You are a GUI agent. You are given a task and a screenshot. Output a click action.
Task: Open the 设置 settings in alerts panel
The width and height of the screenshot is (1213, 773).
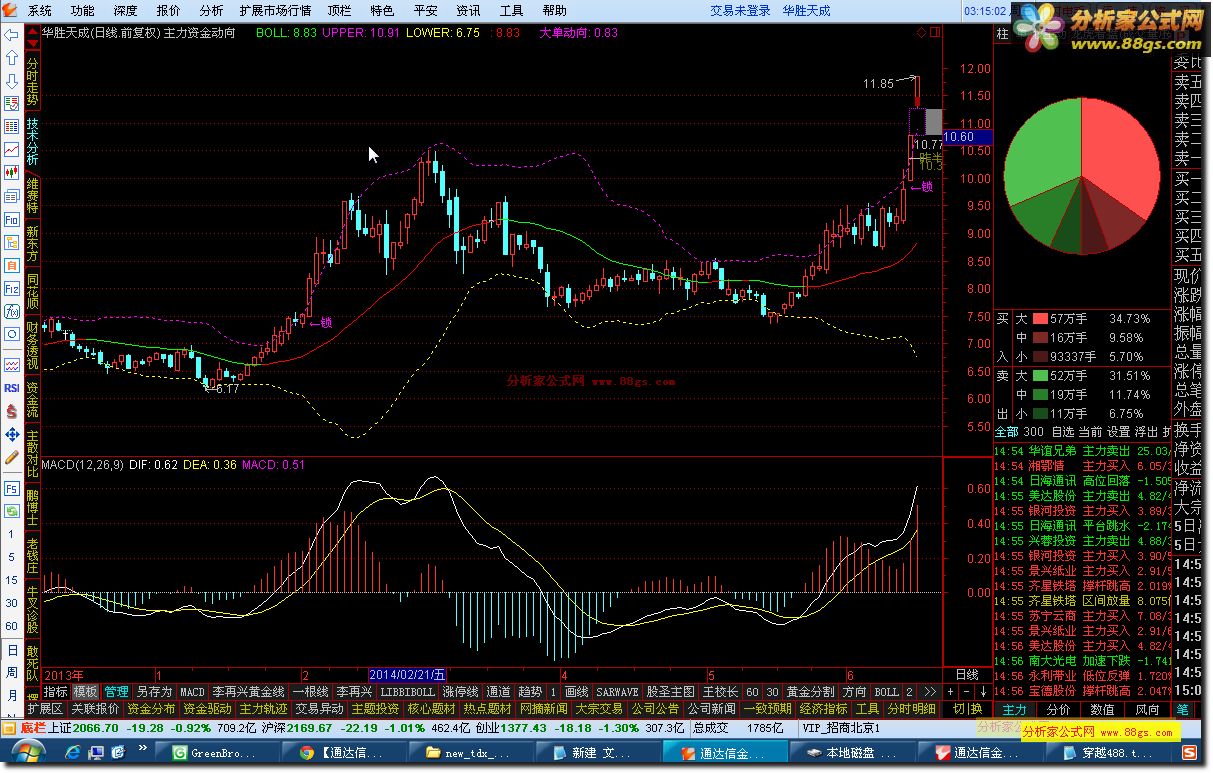tap(1119, 432)
